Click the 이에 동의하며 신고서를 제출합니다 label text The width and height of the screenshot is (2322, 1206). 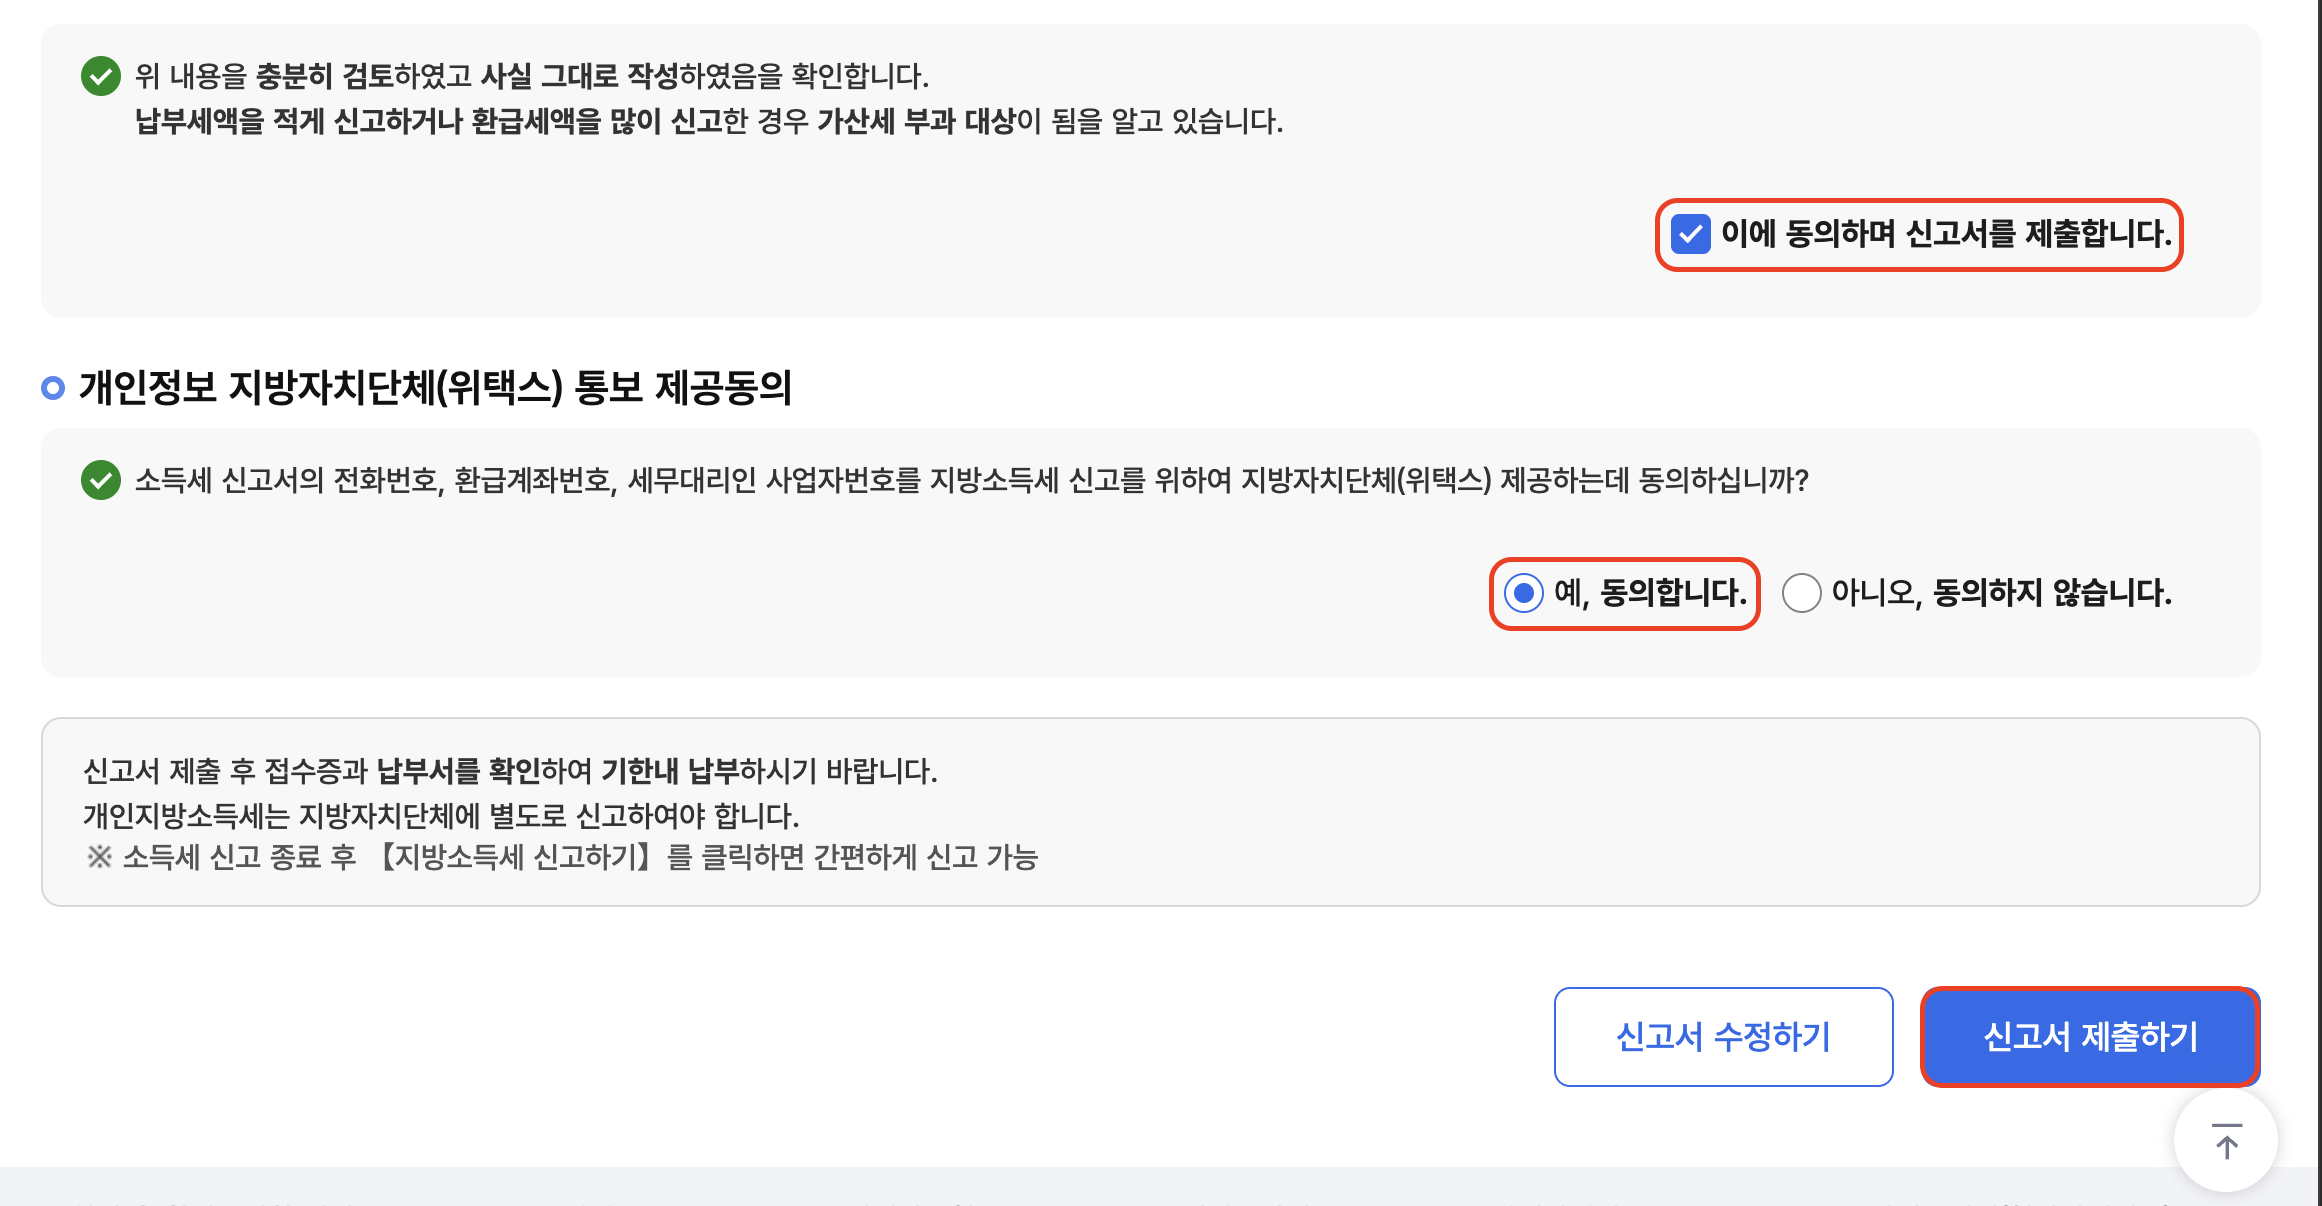[1945, 234]
